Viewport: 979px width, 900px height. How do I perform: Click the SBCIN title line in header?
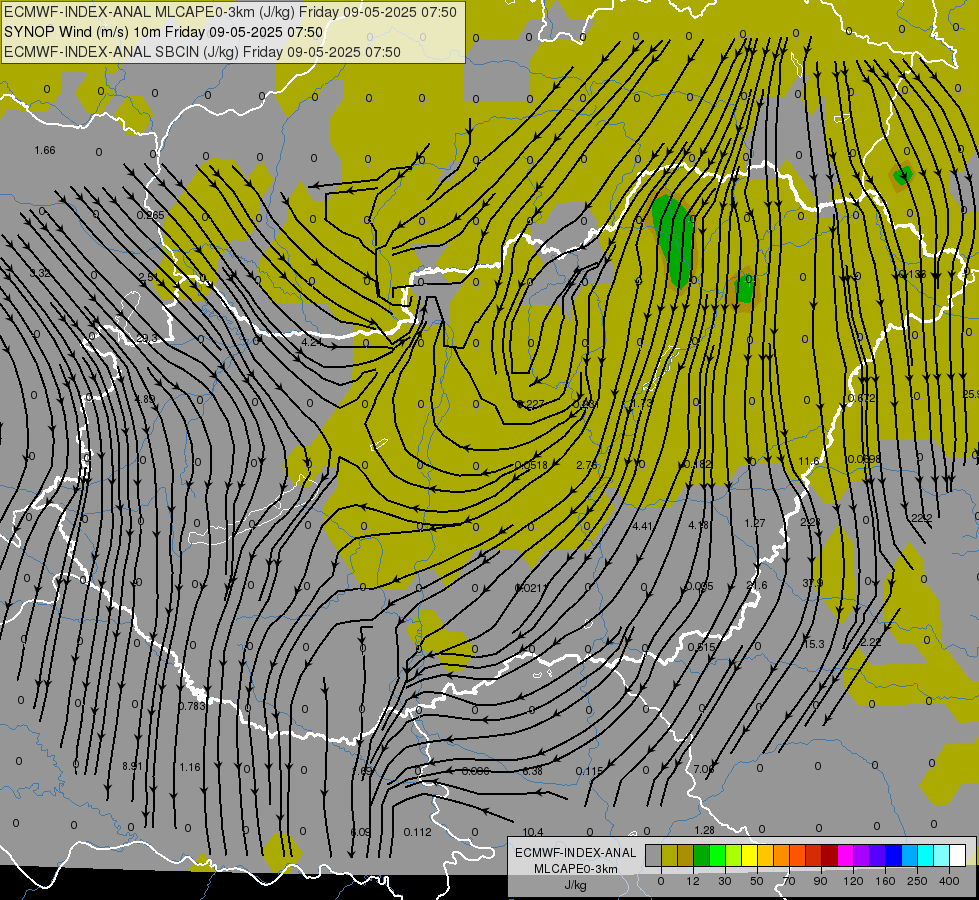click(202, 52)
